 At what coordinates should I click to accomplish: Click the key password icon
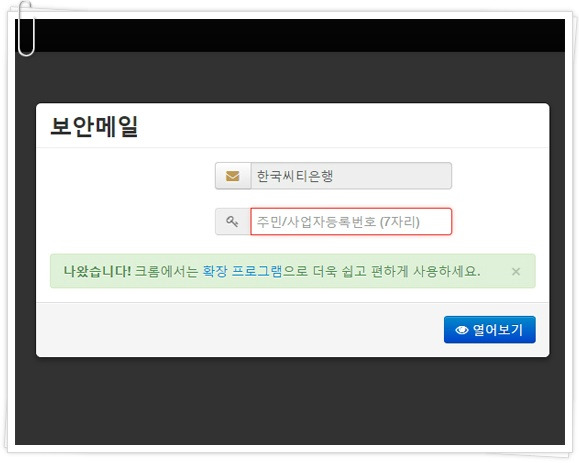[x=232, y=222]
